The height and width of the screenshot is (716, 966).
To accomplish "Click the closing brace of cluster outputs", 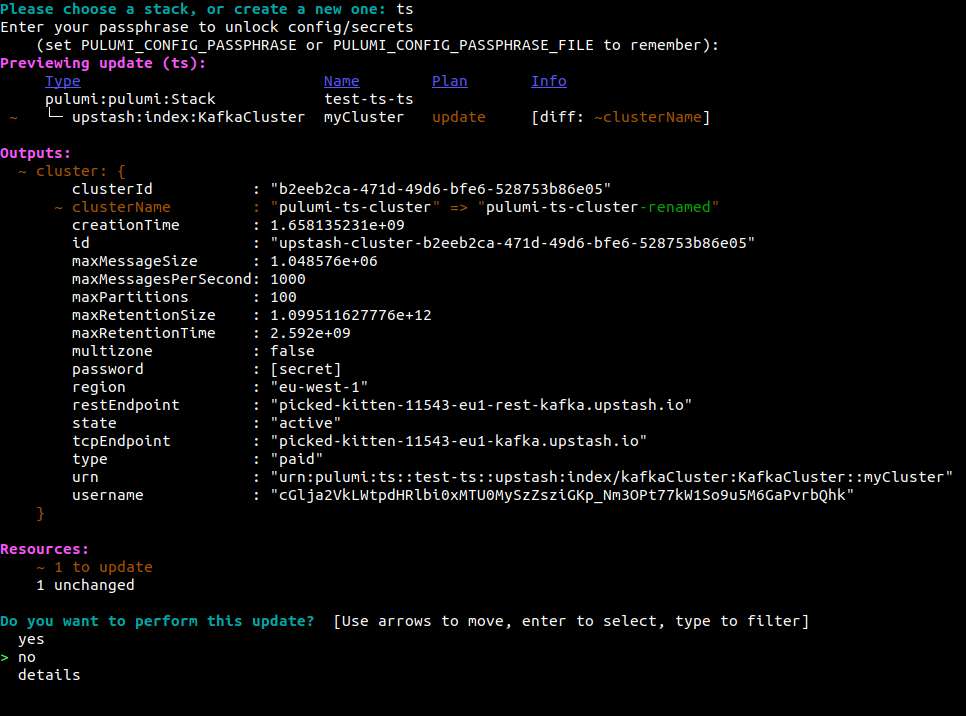I will (x=41, y=513).
